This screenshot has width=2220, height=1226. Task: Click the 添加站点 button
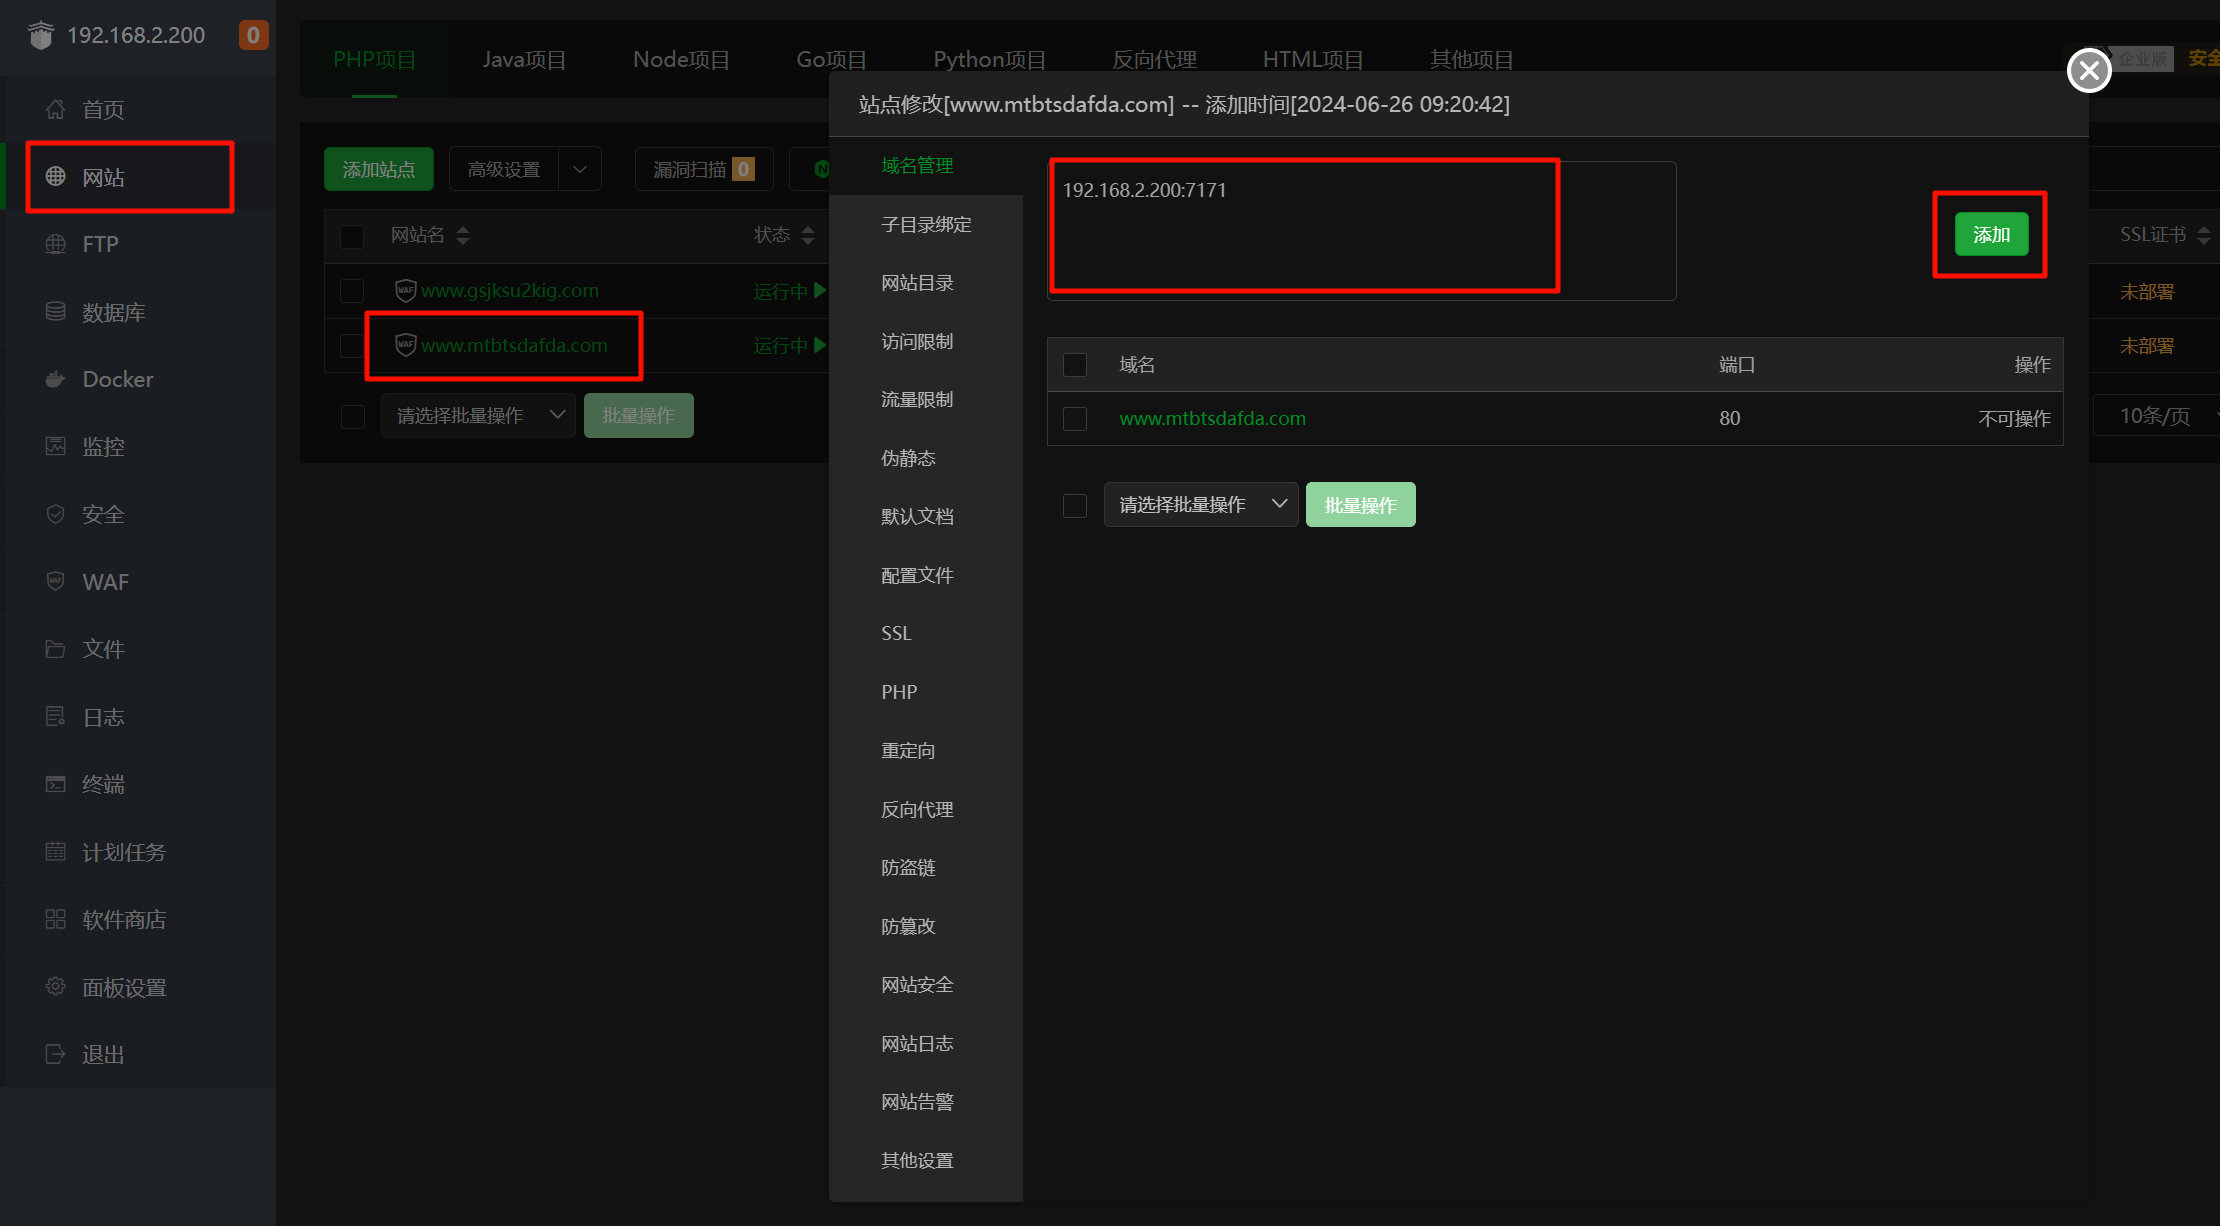coord(378,169)
